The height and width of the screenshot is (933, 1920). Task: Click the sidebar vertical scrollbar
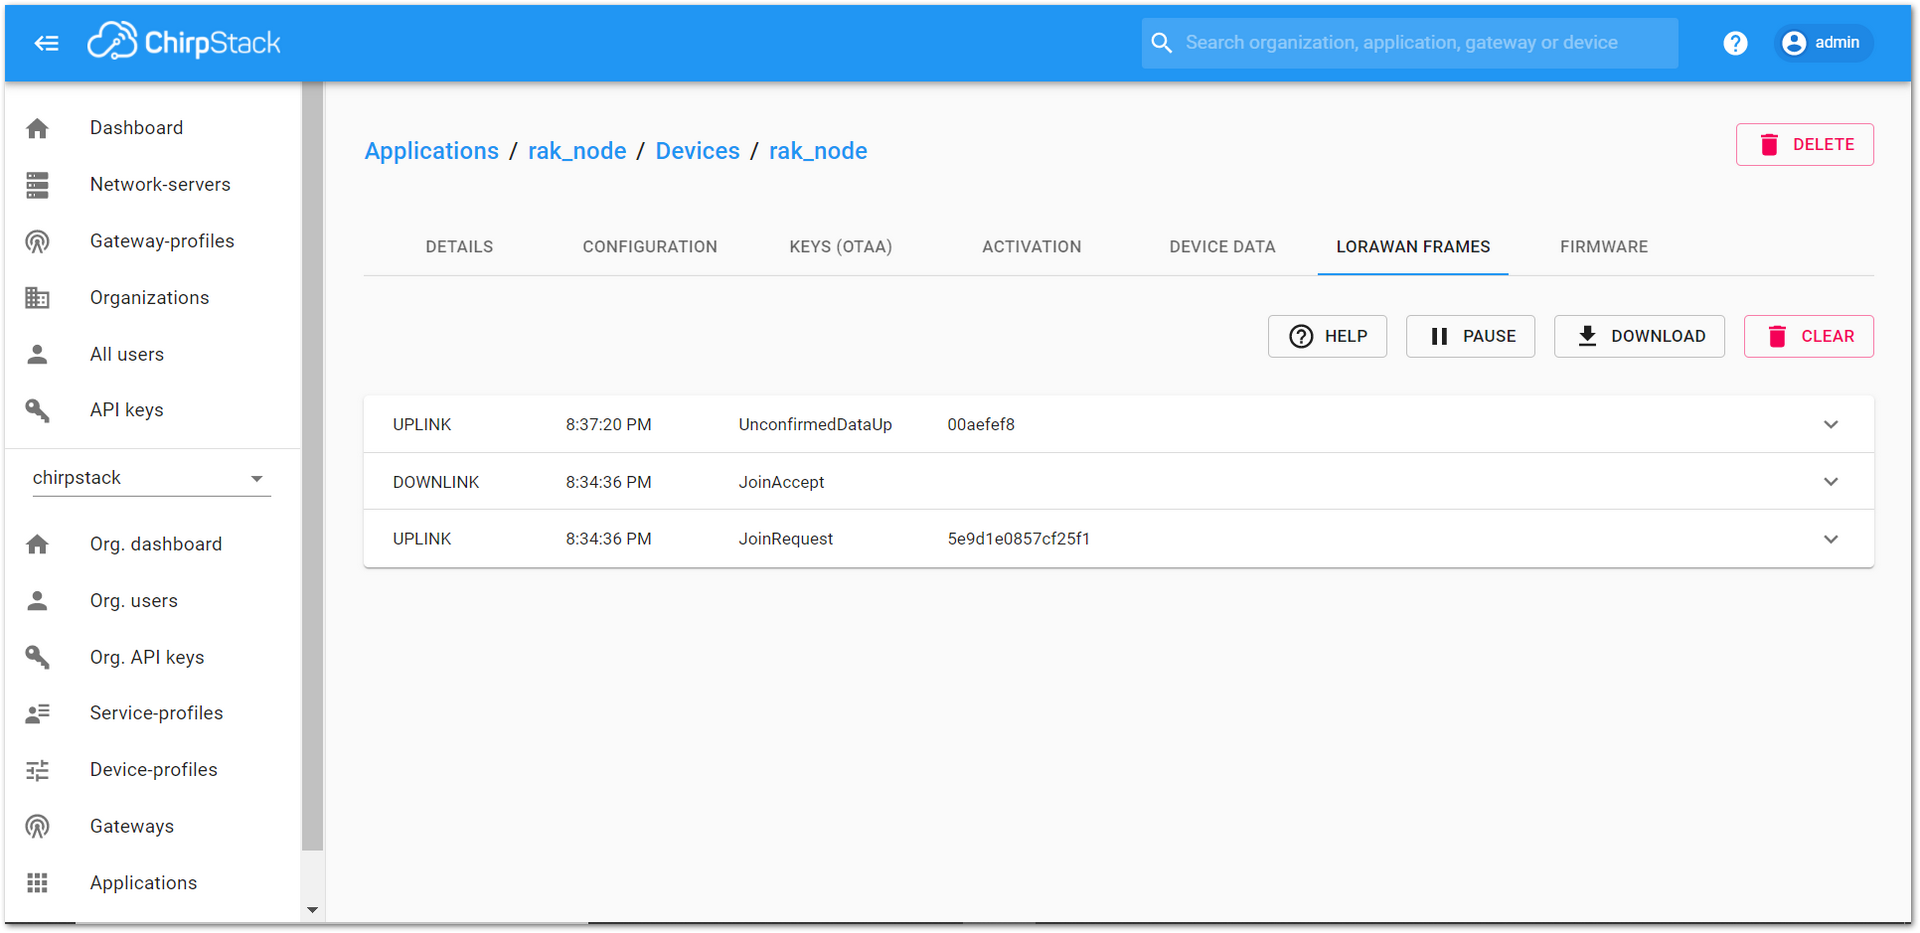[312, 466]
